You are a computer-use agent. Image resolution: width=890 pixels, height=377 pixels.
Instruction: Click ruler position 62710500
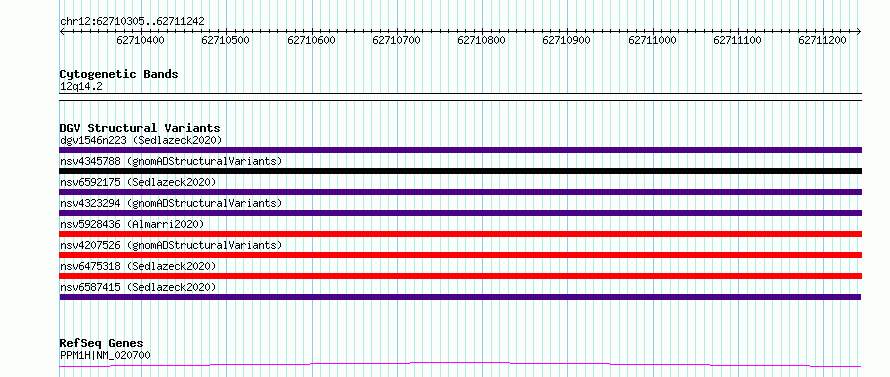point(225,40)
